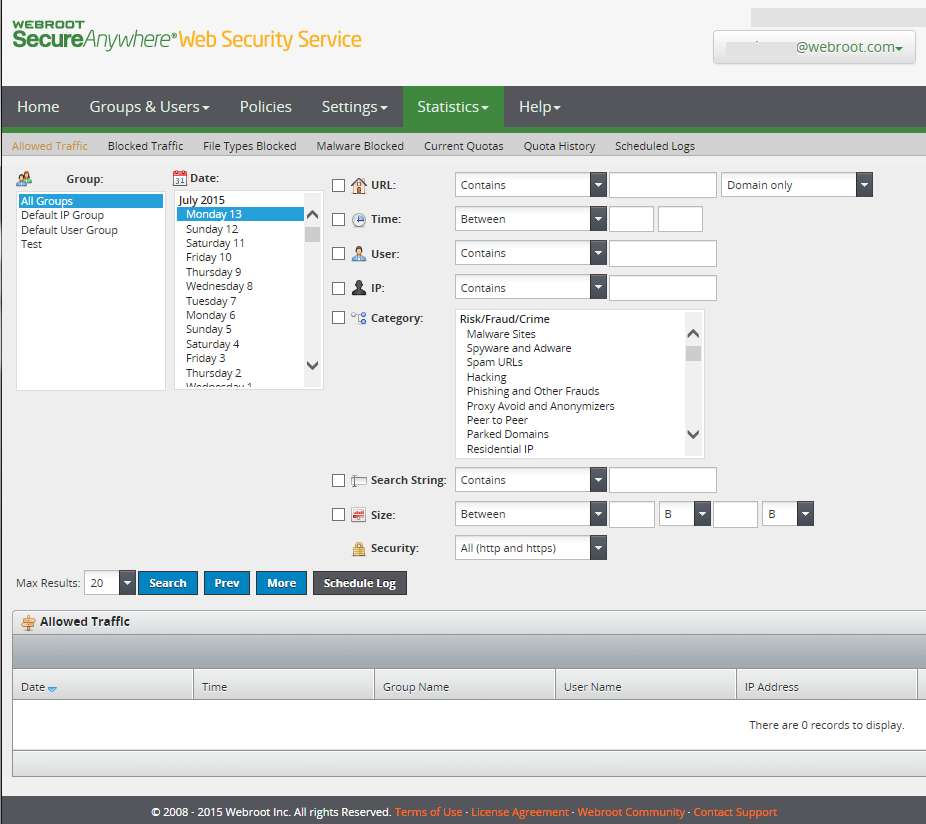This screenshot has width=926, height=824.
Task: Click the Schedule Log button
Action: [360, 583]
